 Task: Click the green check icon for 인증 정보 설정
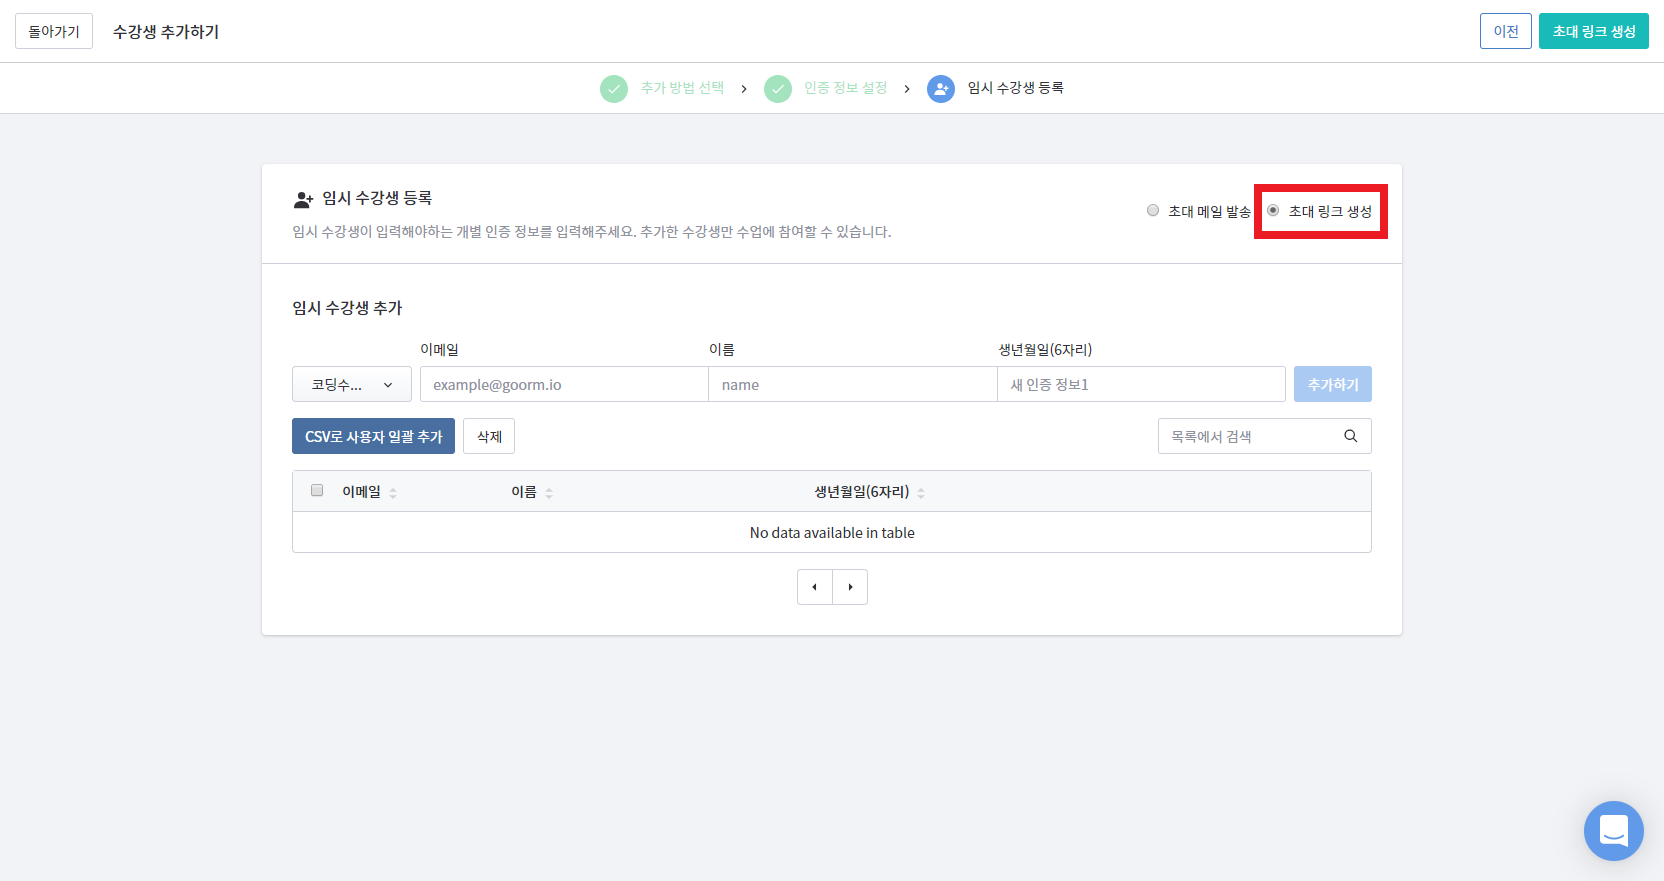pyautogui.click(x=777, y=89)
